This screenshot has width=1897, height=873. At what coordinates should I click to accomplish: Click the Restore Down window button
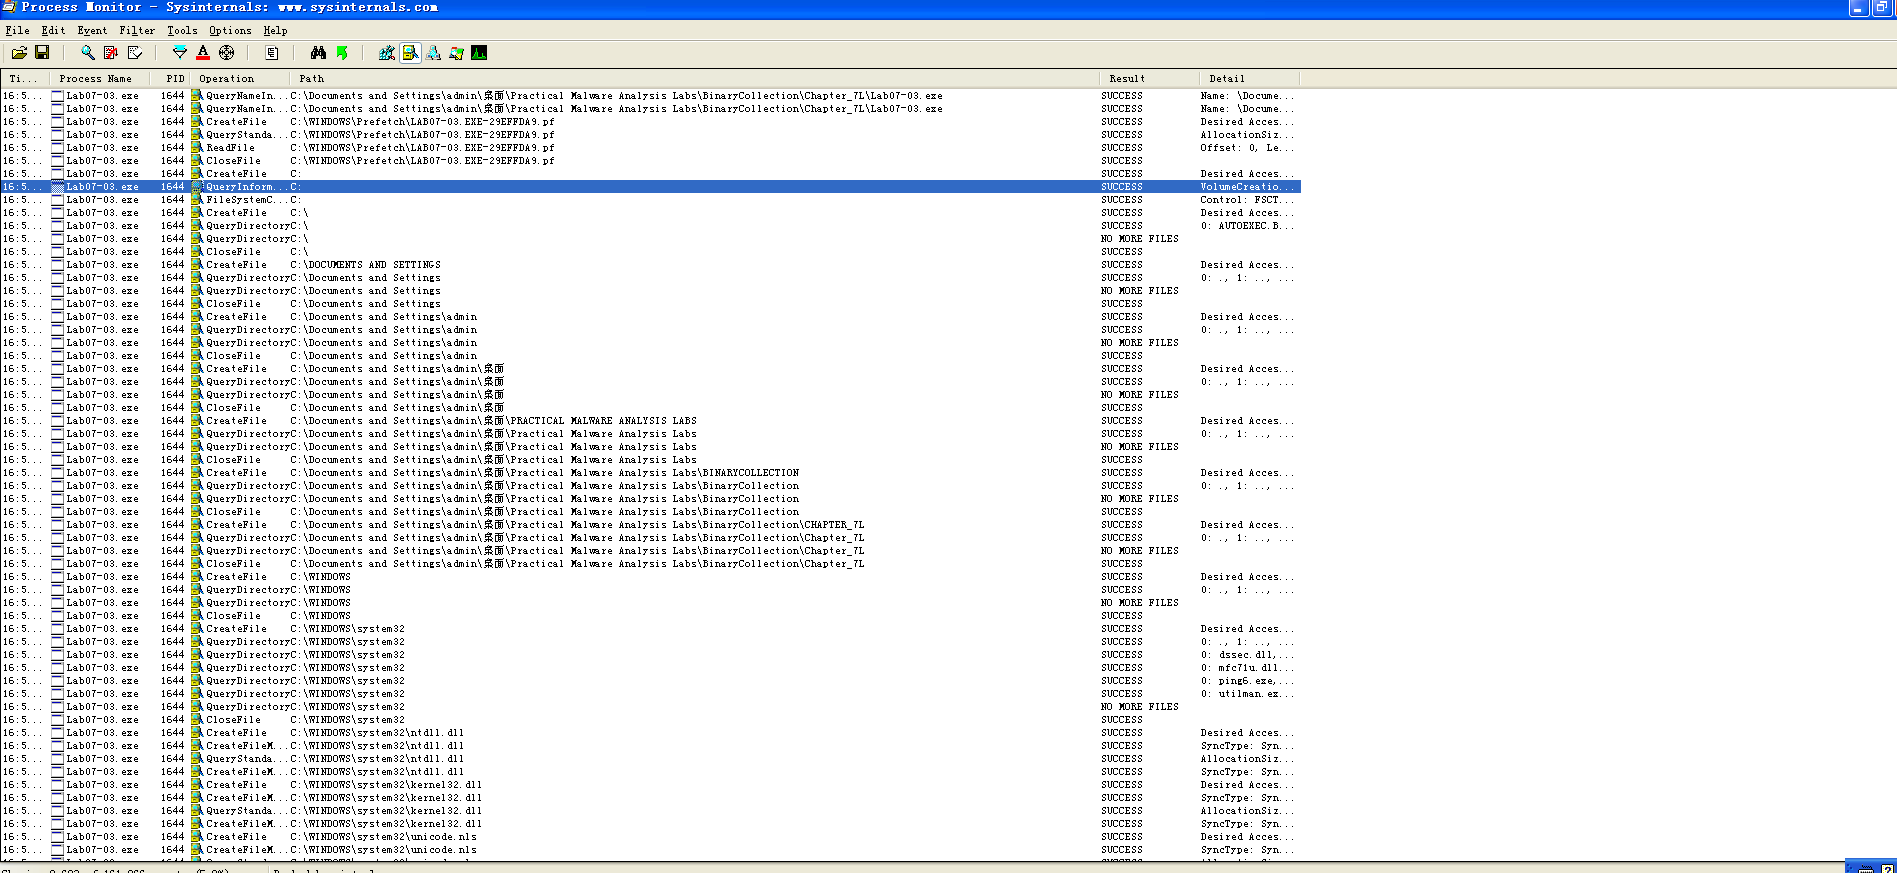1880,8
